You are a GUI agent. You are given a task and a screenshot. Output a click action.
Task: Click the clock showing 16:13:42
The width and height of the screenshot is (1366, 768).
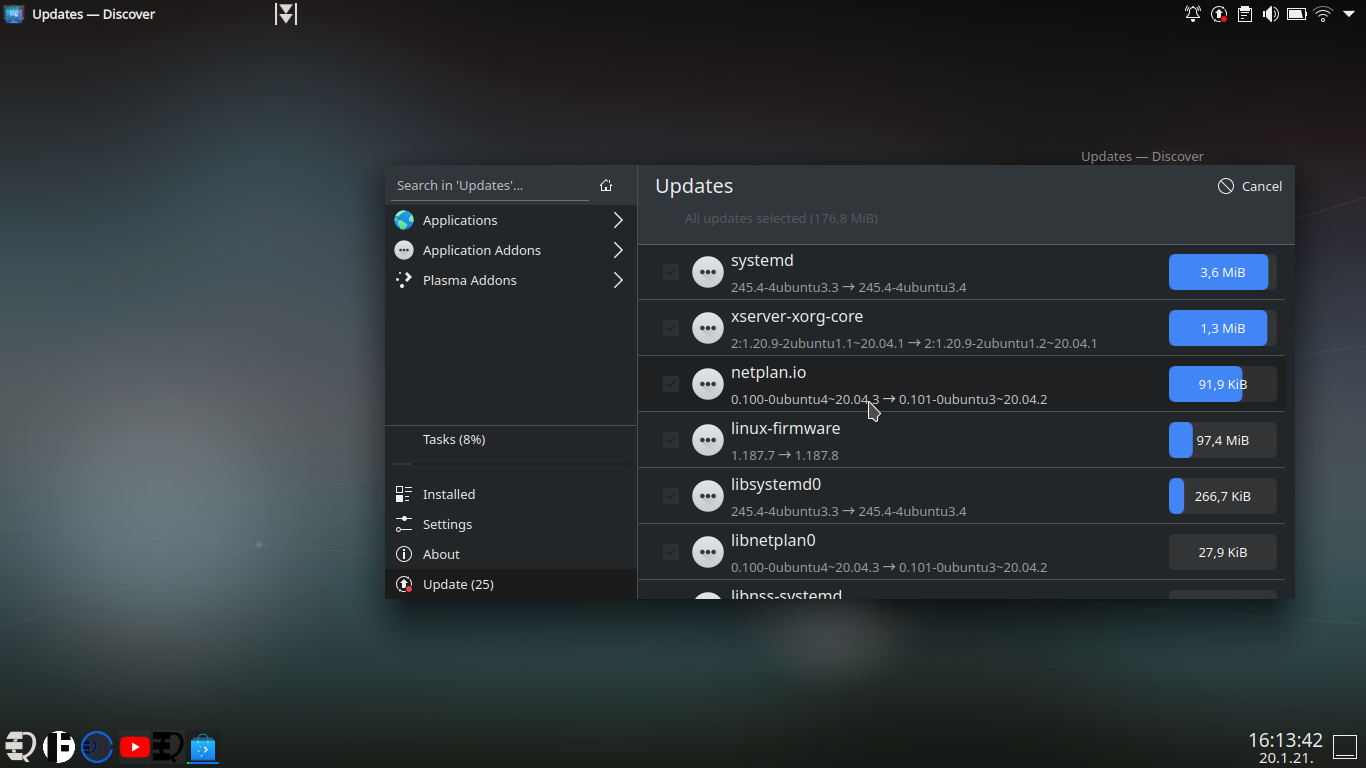pyautogui.click(x=1285, y=740)
